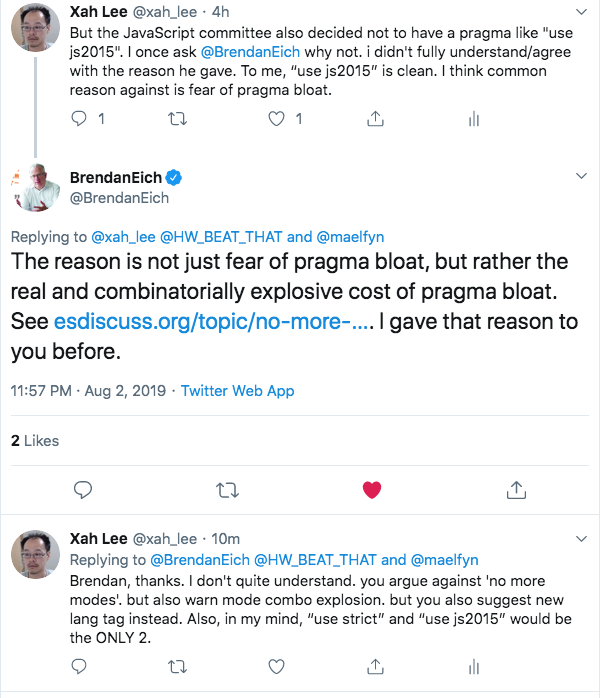Unlike BrendanEich's tweet via red heart
This screenshot has width=604, height=698.
pyautogui.click(x=372, y=489)
